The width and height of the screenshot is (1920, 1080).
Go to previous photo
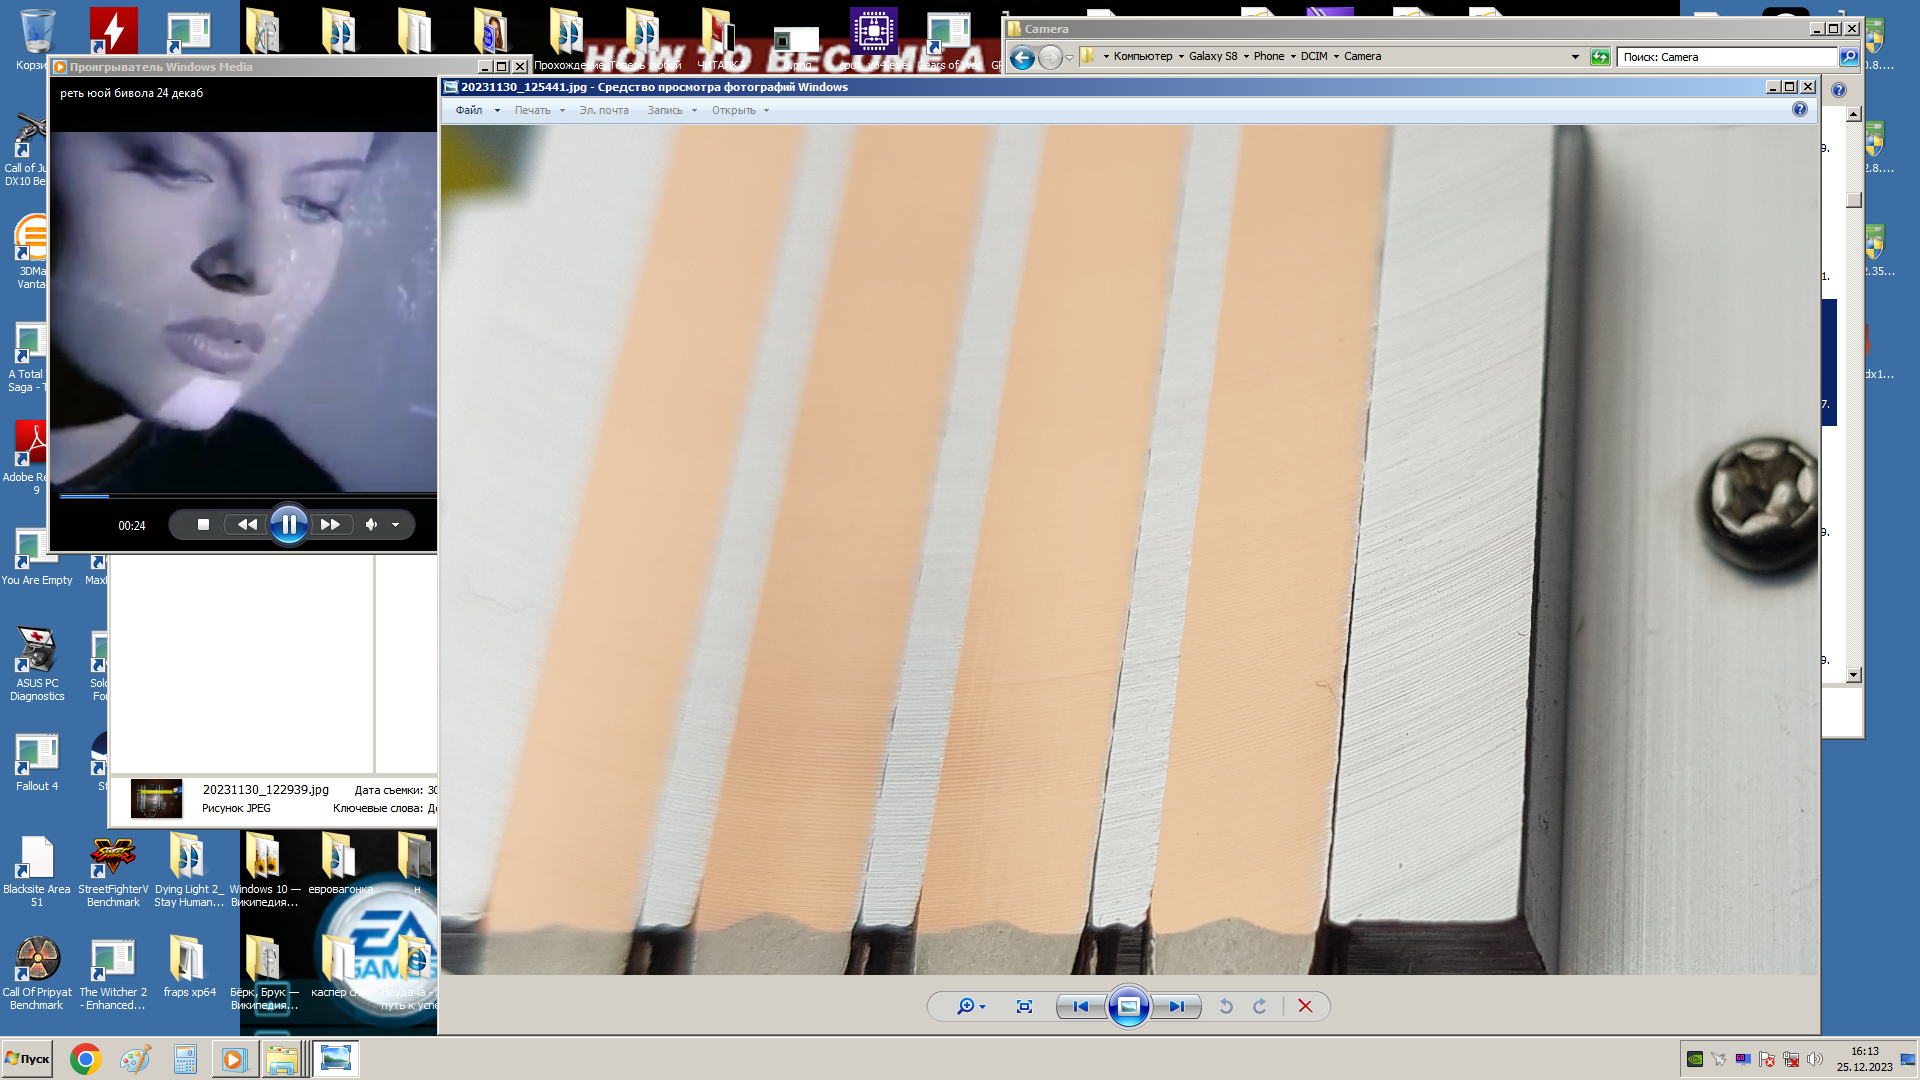tap(1081, 1007)
